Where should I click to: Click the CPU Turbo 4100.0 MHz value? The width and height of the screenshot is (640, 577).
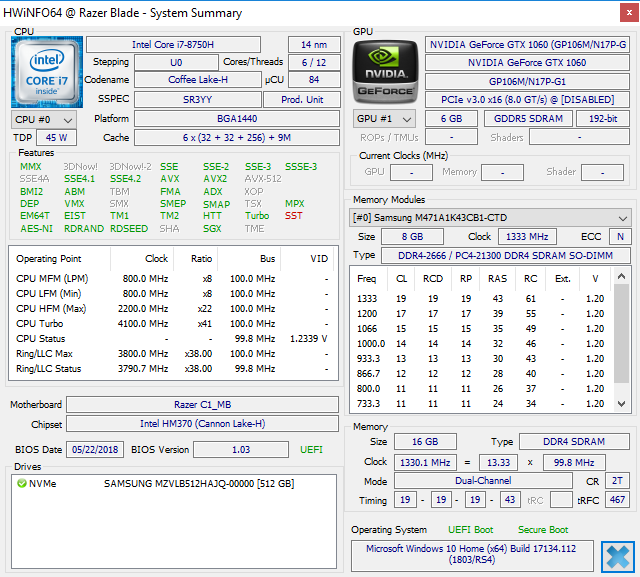tap(143, 324)
